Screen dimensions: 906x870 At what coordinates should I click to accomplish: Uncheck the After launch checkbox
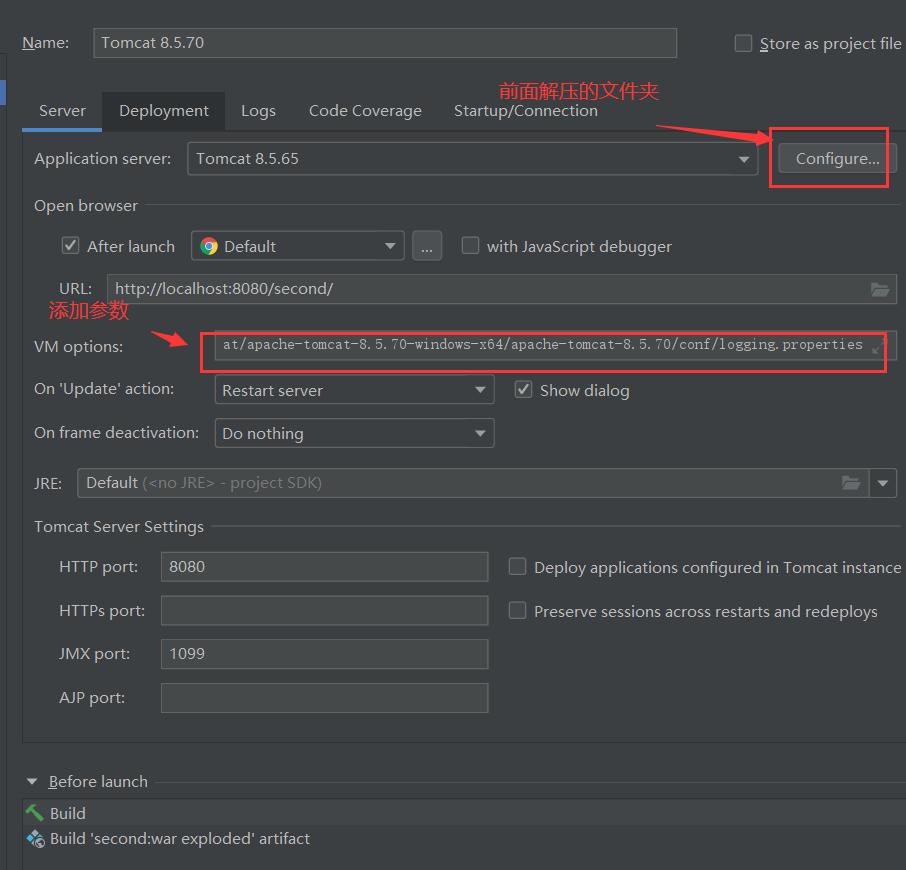(x=70, y=246)
